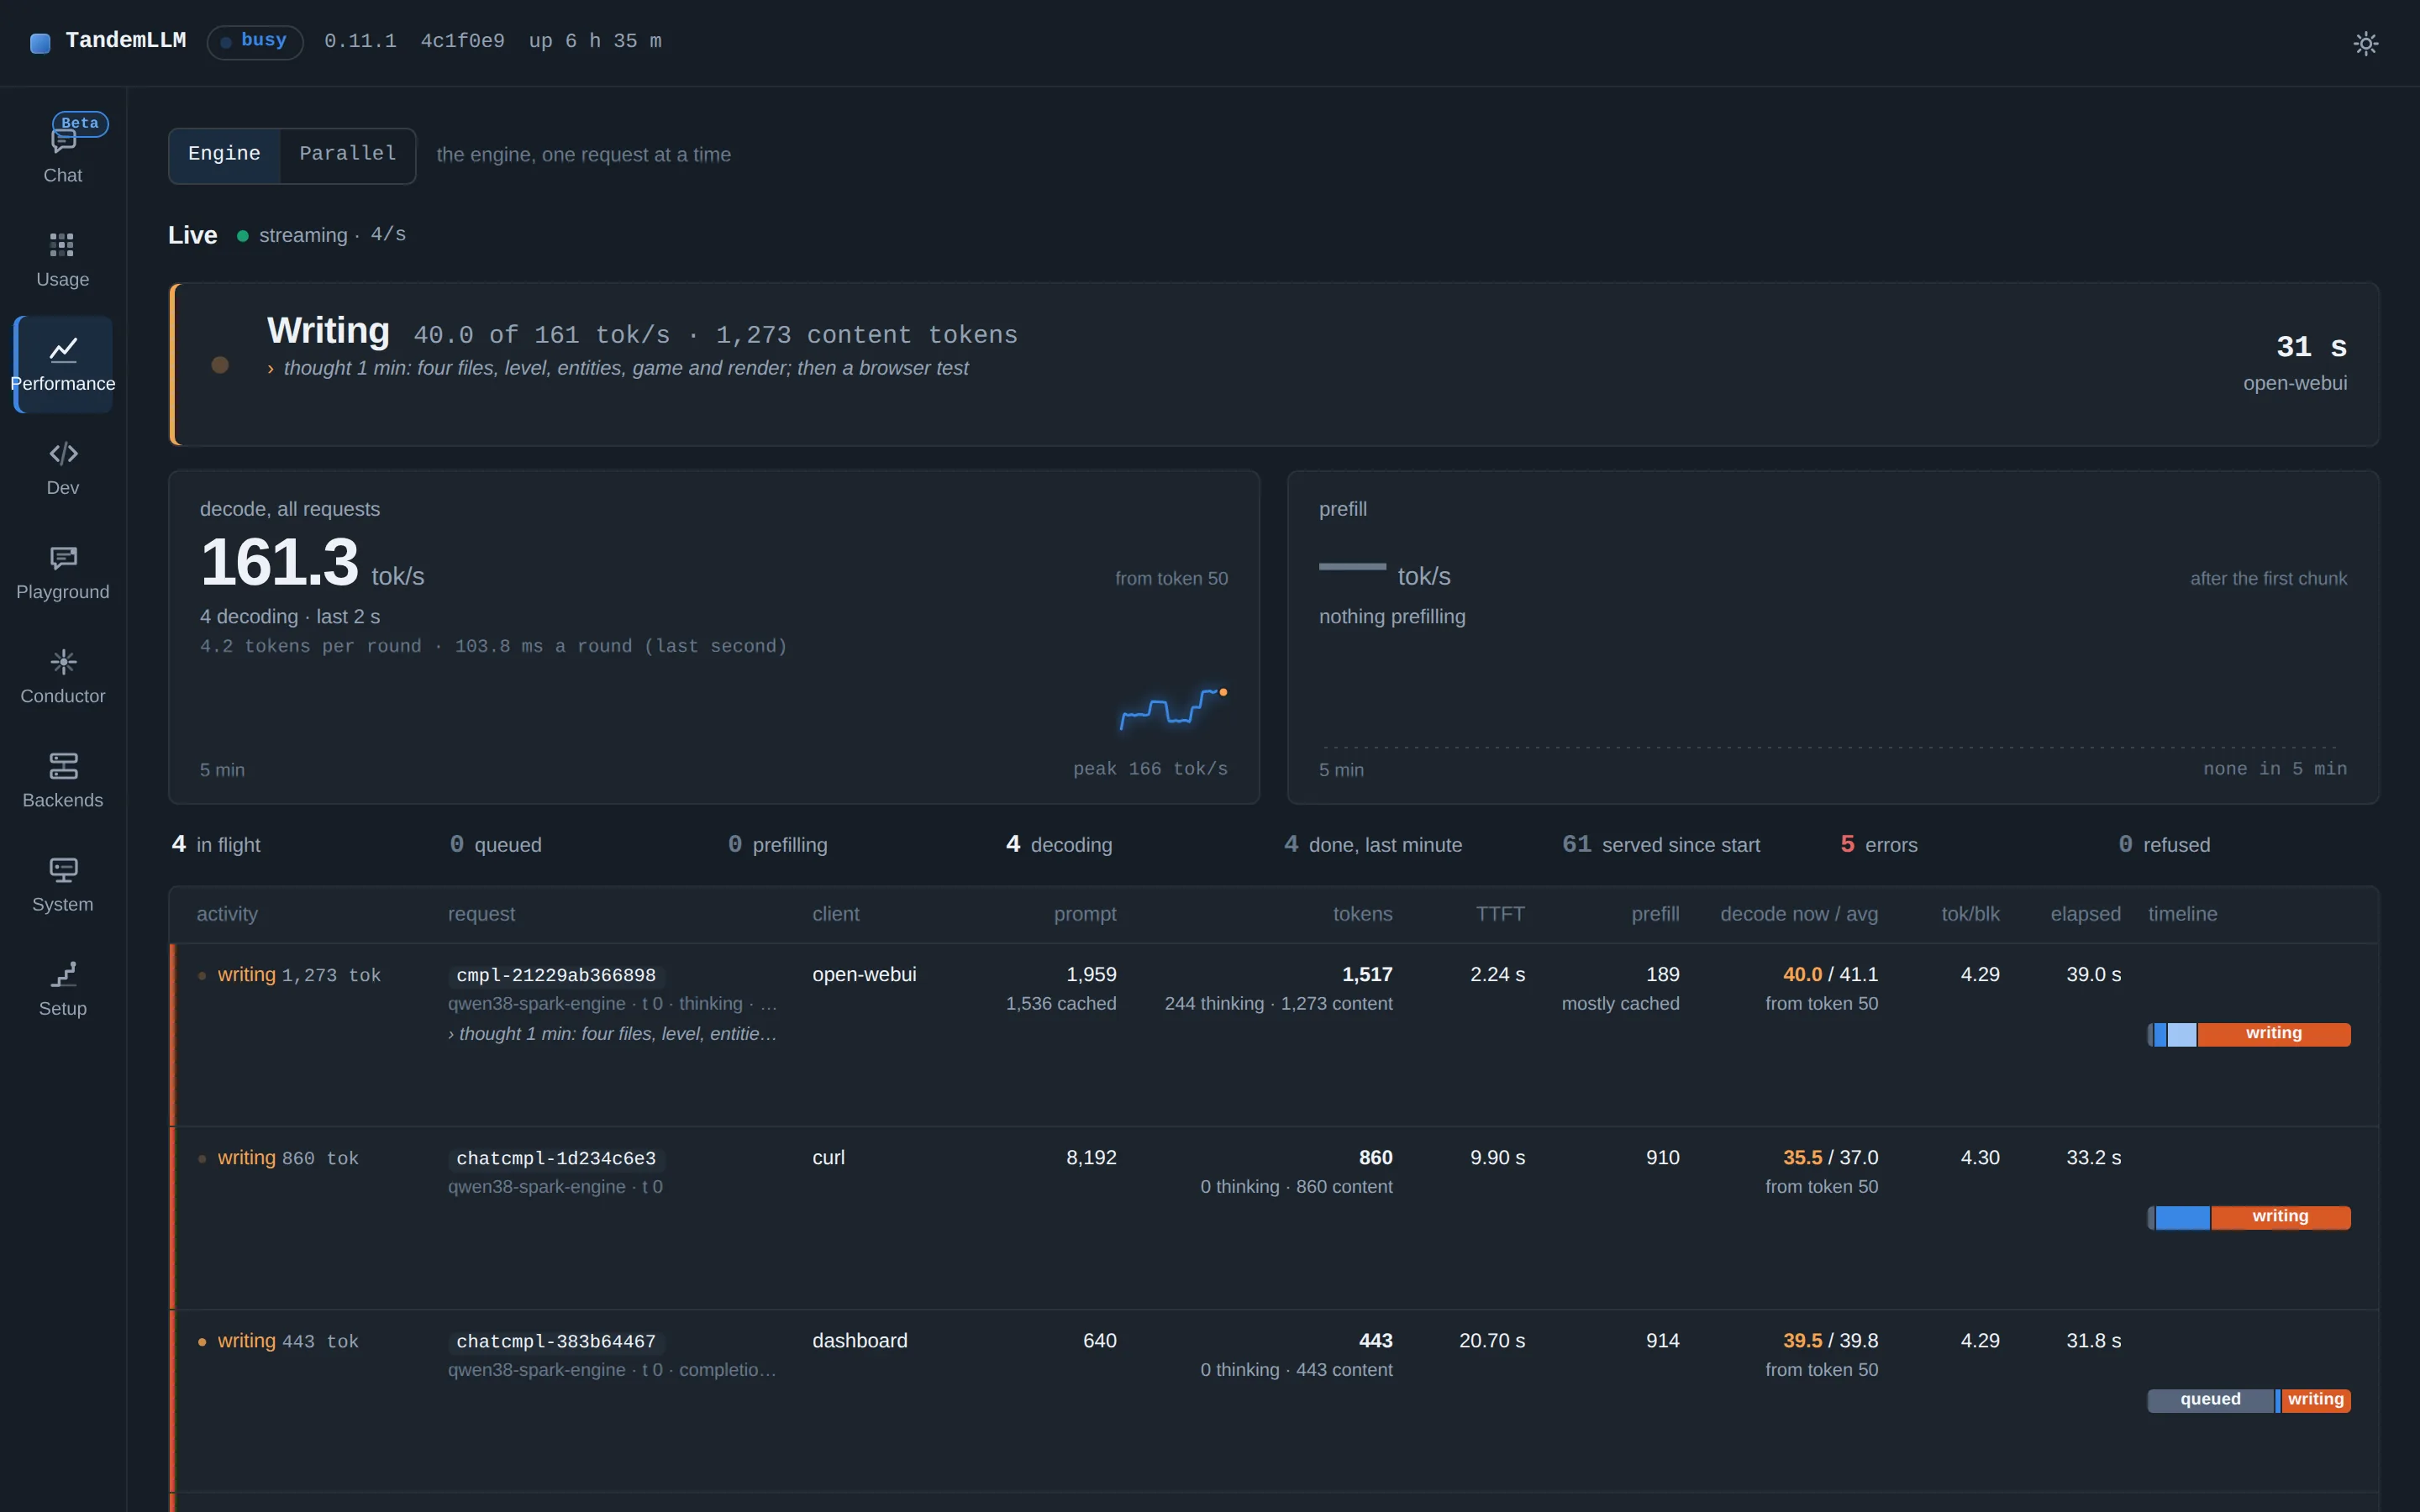The height and width of the screenshot is (1512, 2420).
Task: Click 'nothing prefilling' text in prefill card
Action: point(1392,617)
